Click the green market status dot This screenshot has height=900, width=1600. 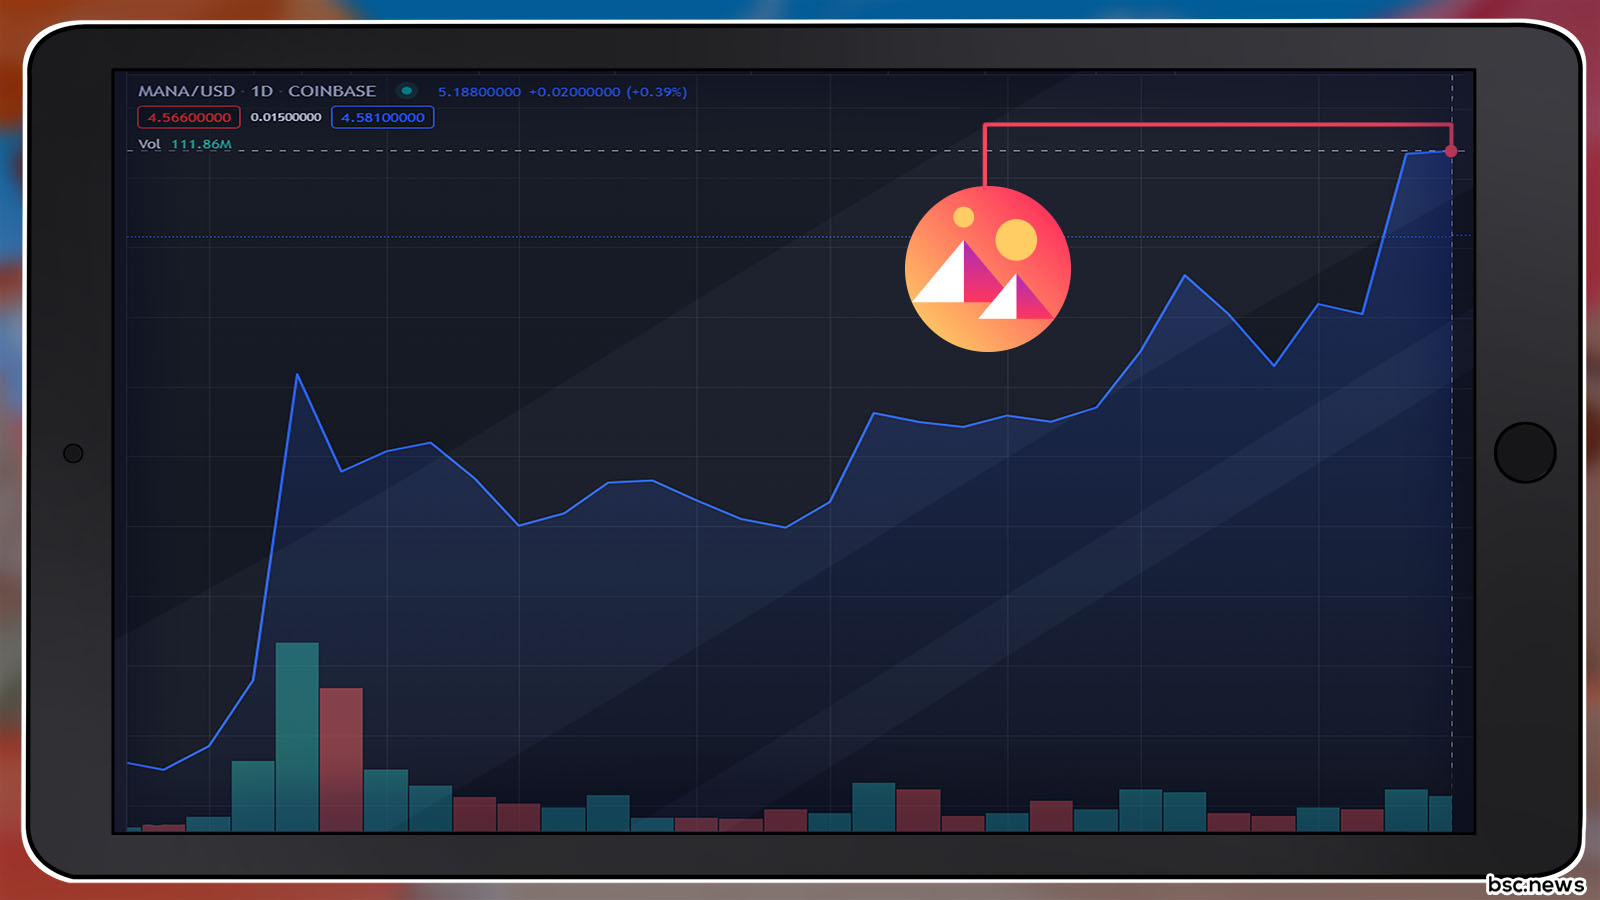pos(406,91)
